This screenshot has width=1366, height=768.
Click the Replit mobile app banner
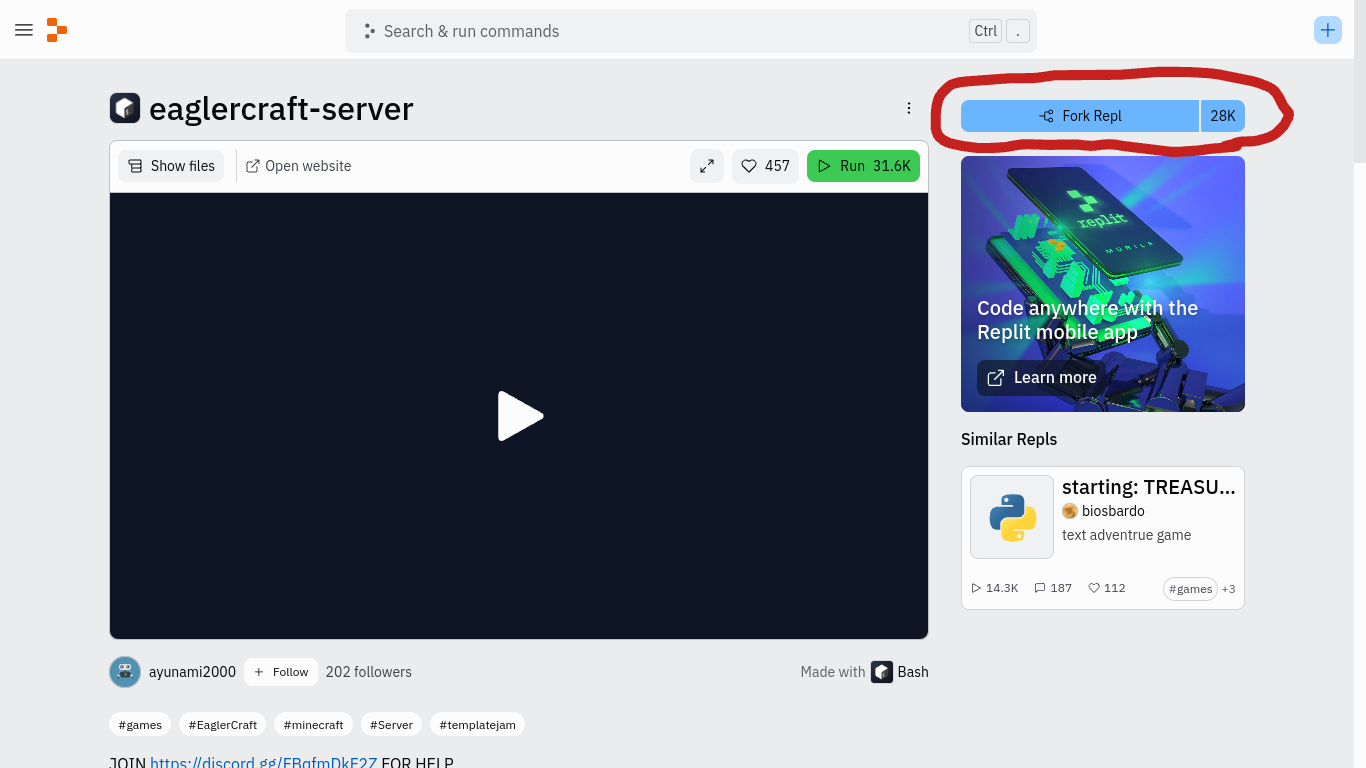click(x=1103, y=284)
